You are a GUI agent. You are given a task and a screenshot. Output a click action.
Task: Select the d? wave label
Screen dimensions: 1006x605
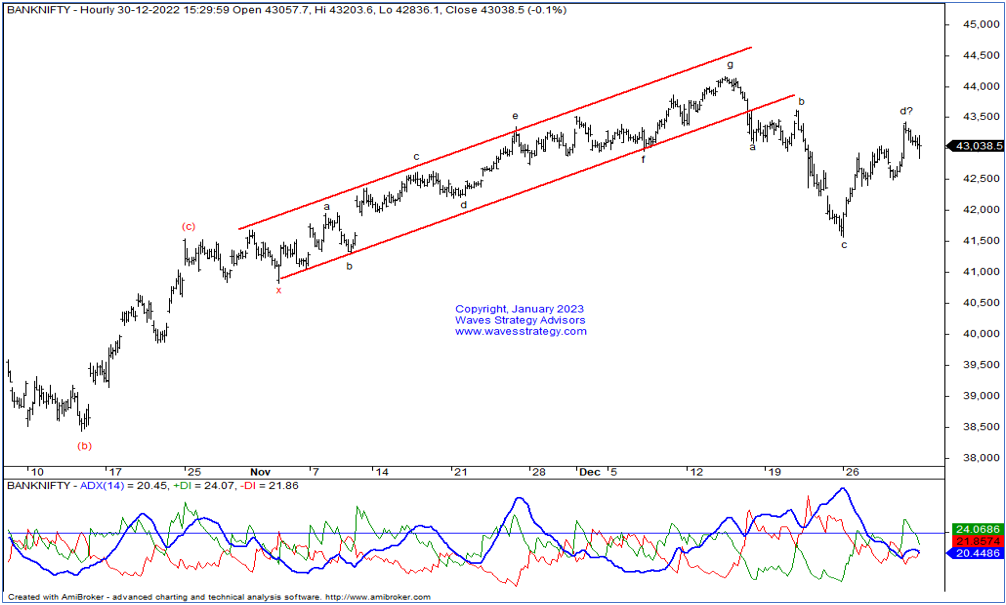[x=906, y=111]
